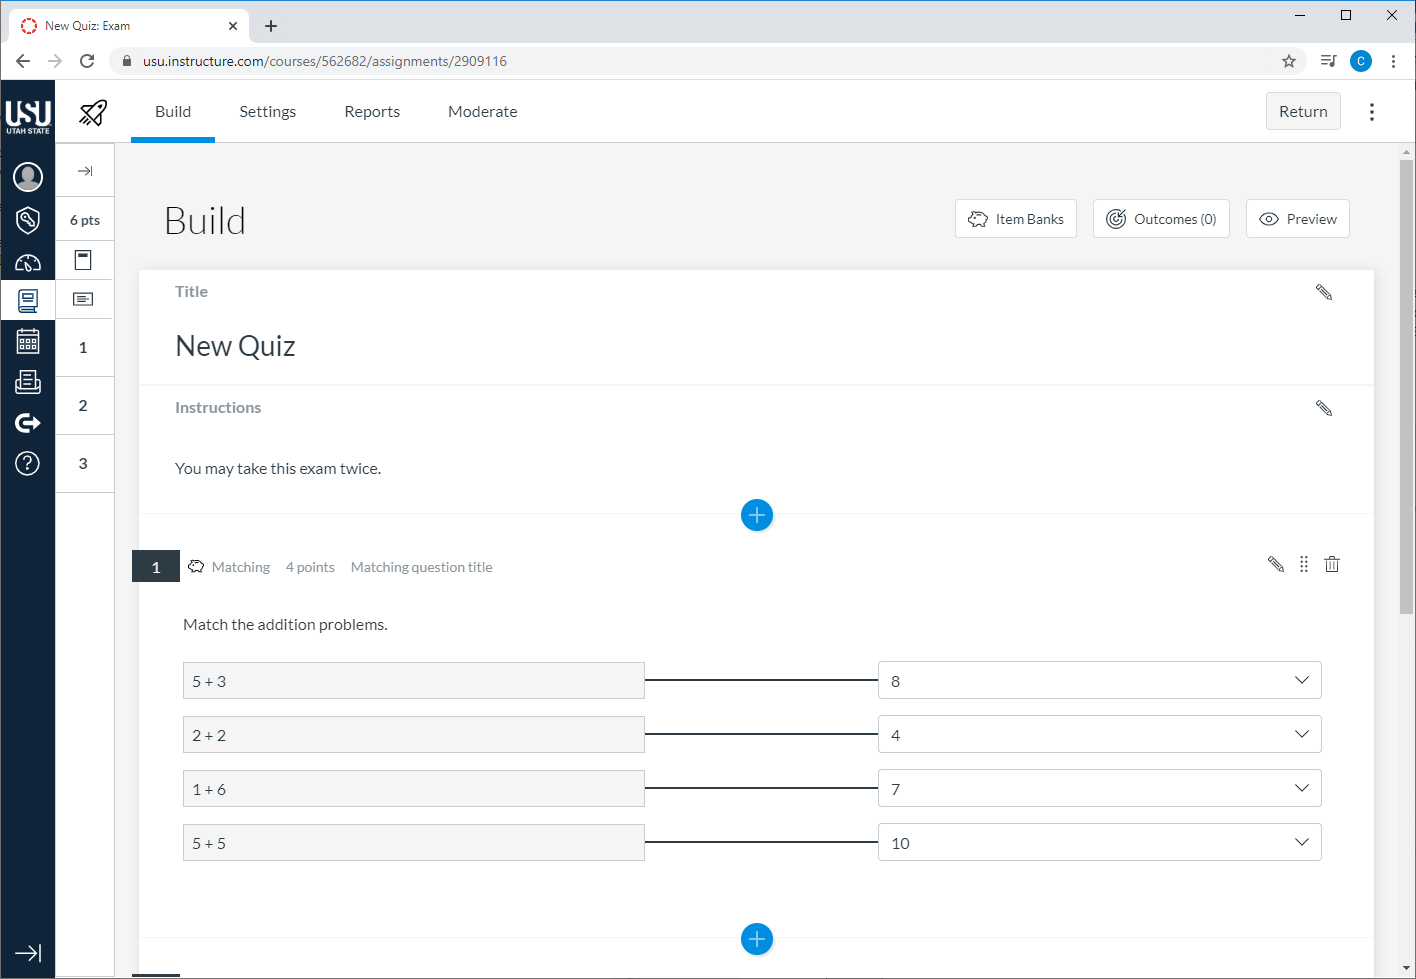Image resolution: width=1416 pixels, height=979 pixels.
Task: Open the rocket quiz logo icon
Action: (x=92, y=112)
